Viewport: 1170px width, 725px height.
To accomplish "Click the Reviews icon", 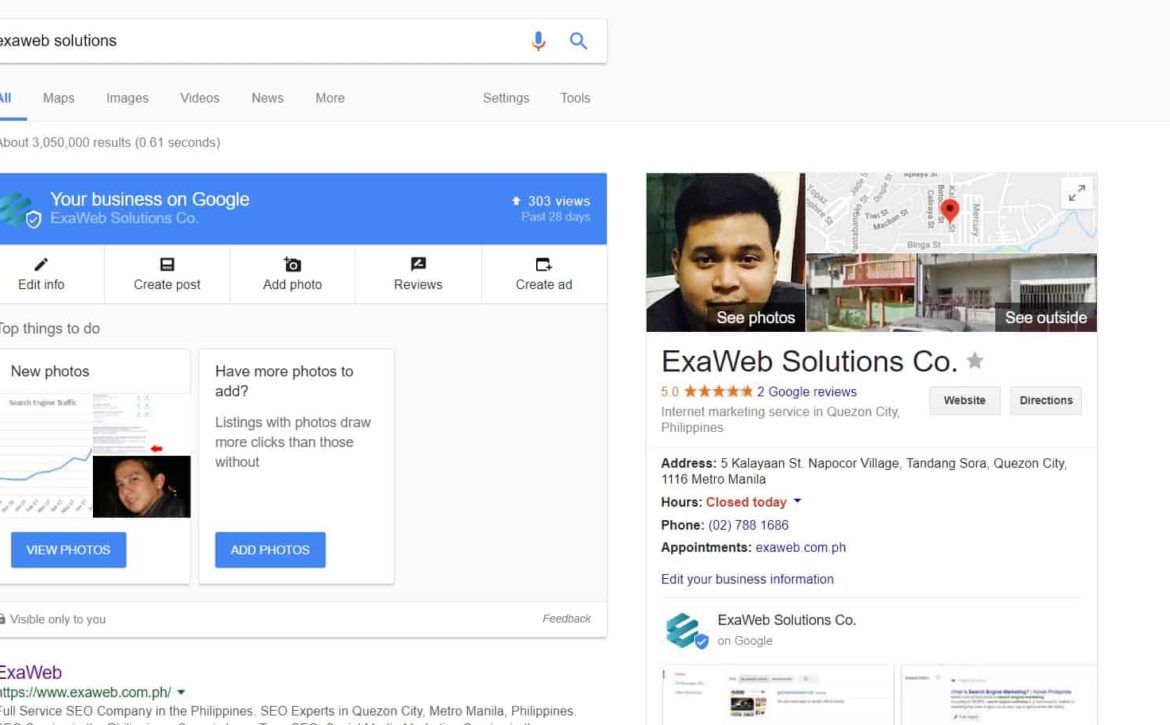I will pyautogui.click(x=418, y=264).
